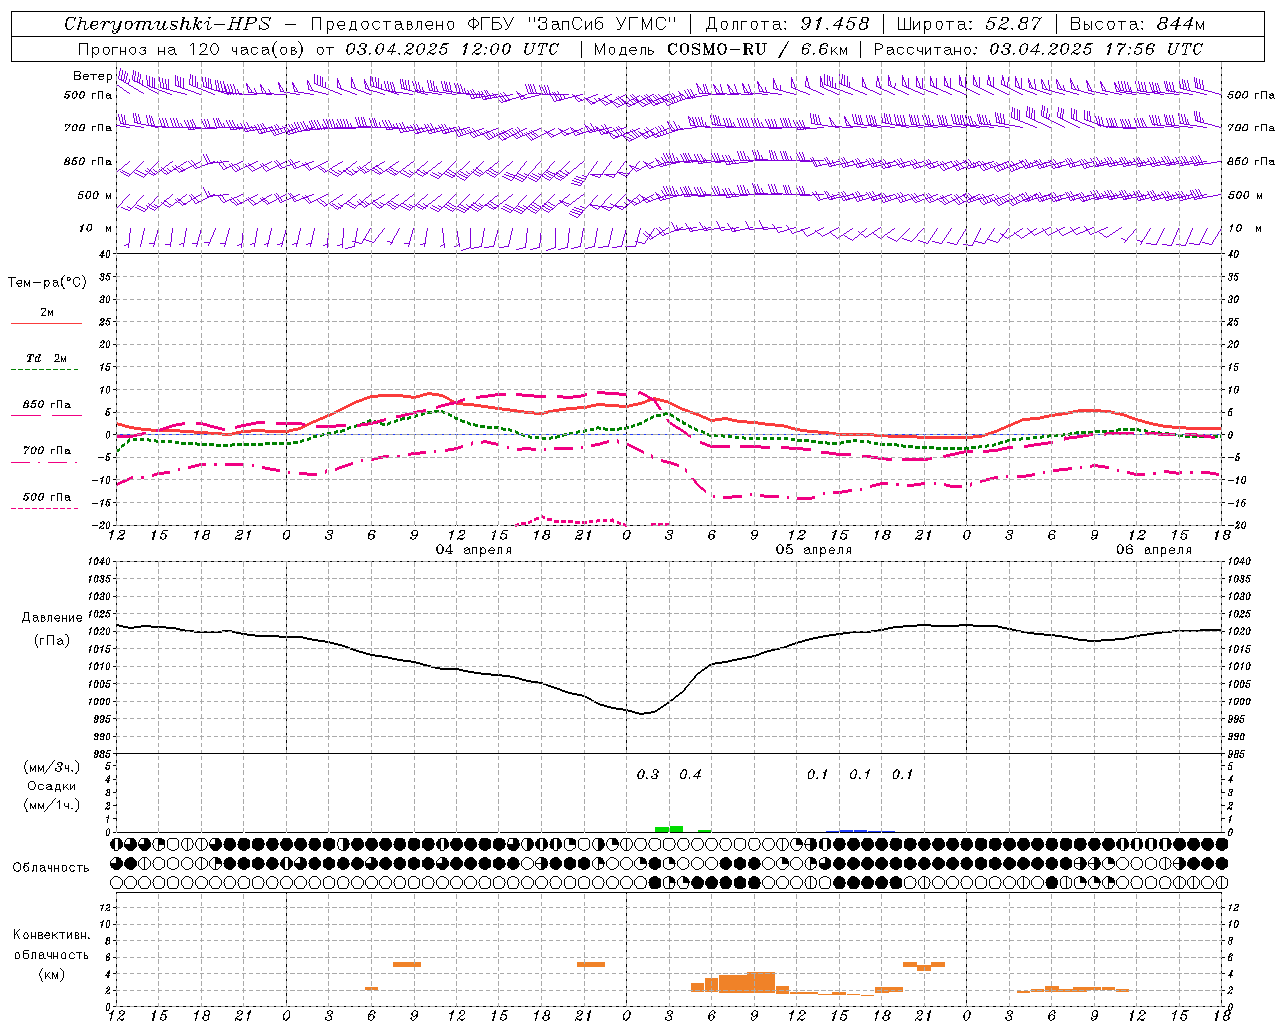
Task: Click the Td 2м dew point legend entry
Action: [x=46, y=358]
